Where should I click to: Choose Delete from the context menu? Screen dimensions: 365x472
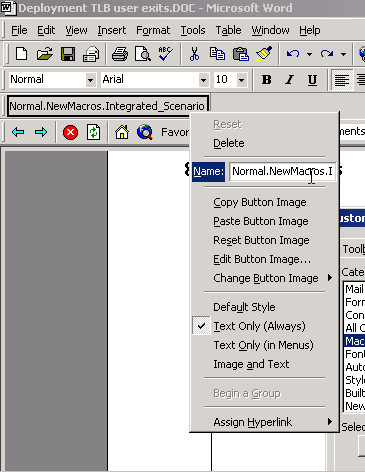pos(229,143)
